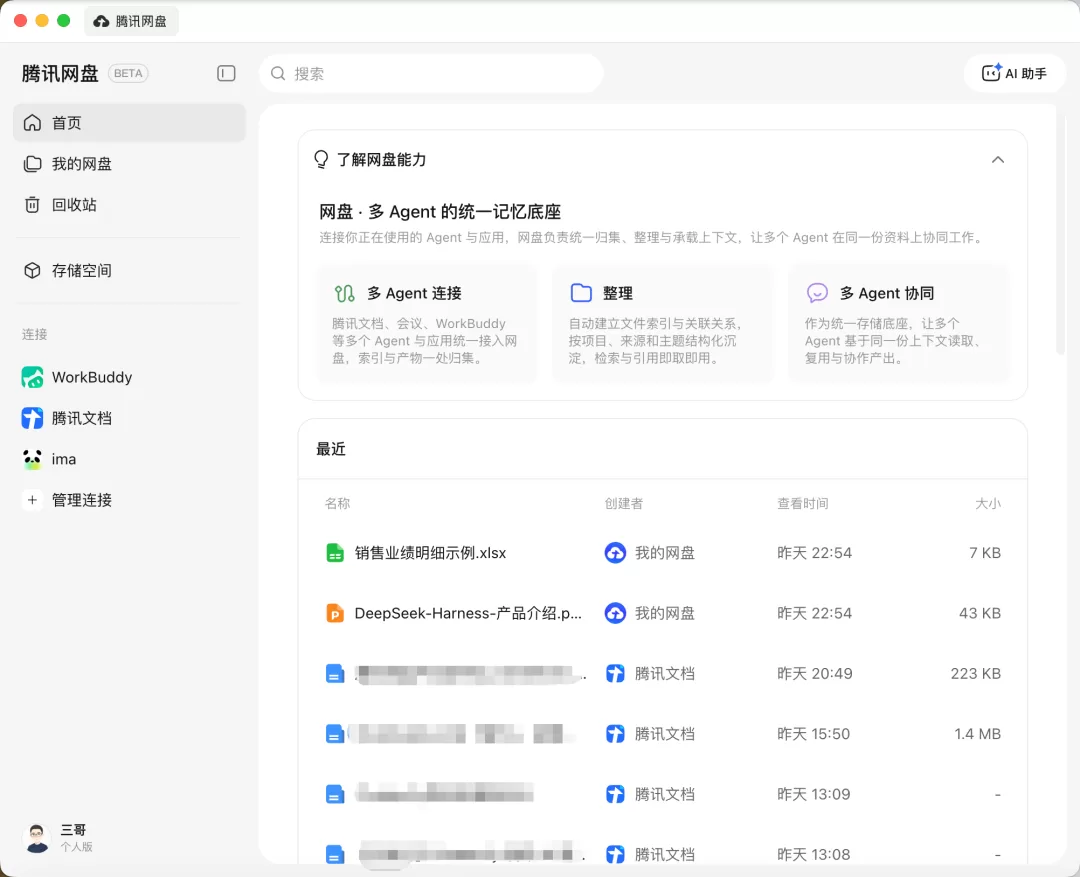Click the search magnifier icon

pyautogui.click(x=278, y=73)
